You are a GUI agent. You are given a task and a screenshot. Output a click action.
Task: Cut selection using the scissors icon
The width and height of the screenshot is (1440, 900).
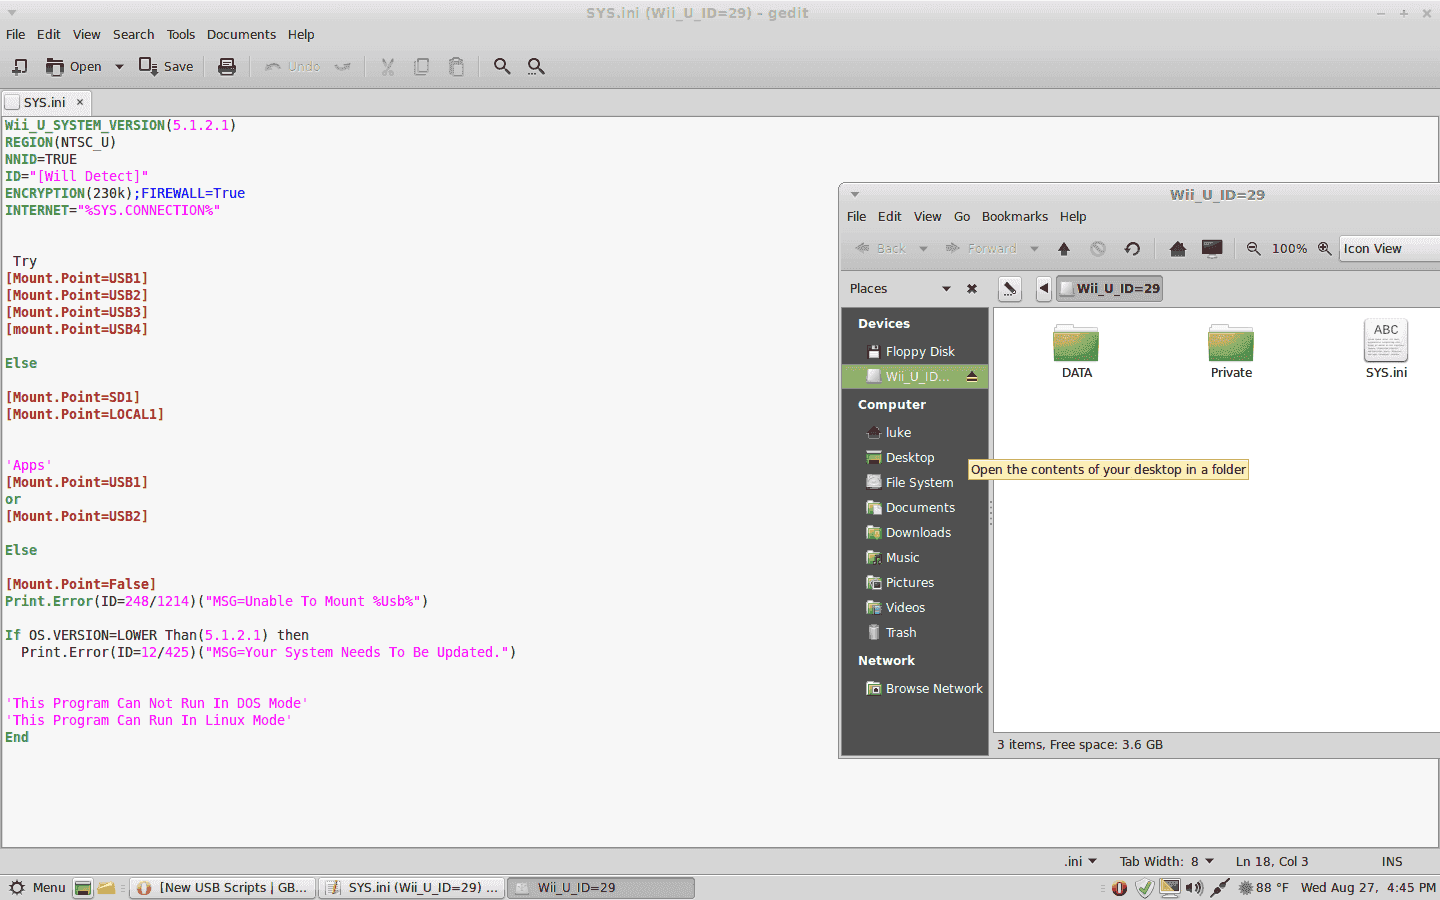[x=388, y=67]
